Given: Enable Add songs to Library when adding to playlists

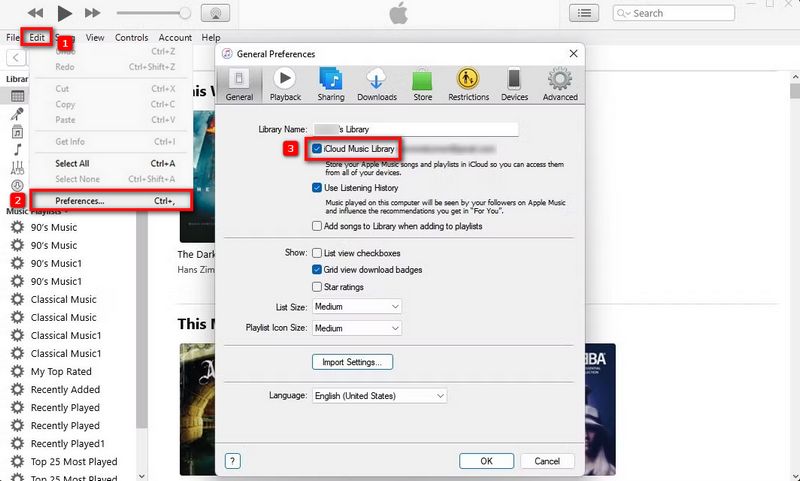Looking at the screenshot, I should coord(317,226).
